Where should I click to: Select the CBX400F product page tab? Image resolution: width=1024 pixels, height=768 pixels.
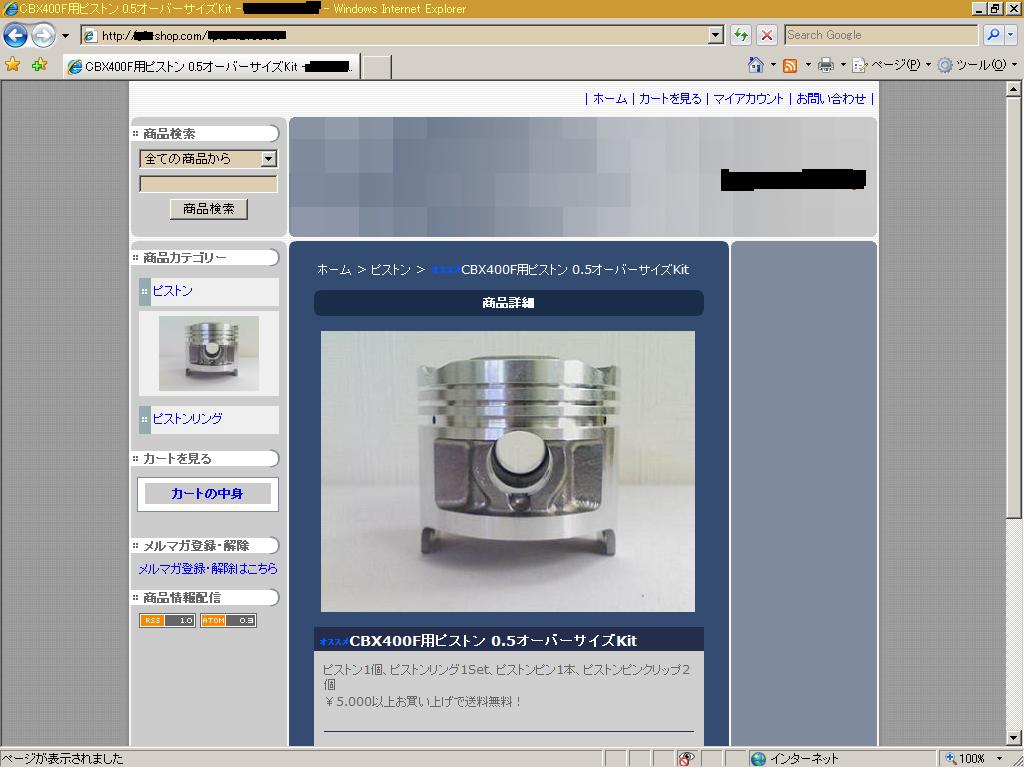(212, 67)
